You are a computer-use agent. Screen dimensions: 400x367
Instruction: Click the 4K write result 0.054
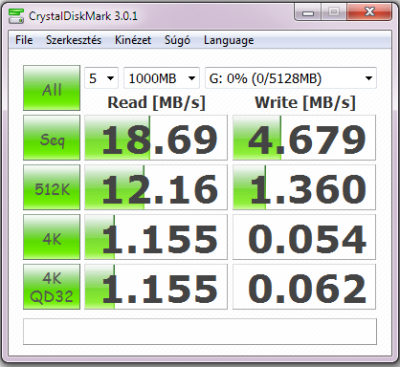pyautogui.click(x=304, y=237)
